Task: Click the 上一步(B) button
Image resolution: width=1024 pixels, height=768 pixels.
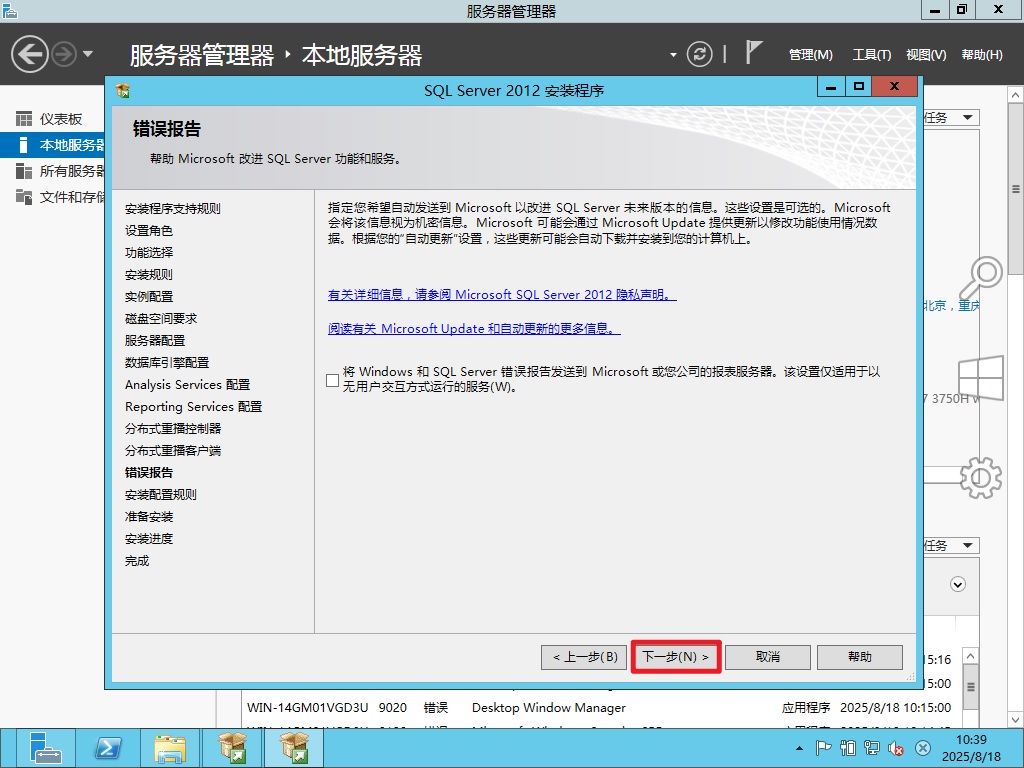Action: click(x=584, y=657)
